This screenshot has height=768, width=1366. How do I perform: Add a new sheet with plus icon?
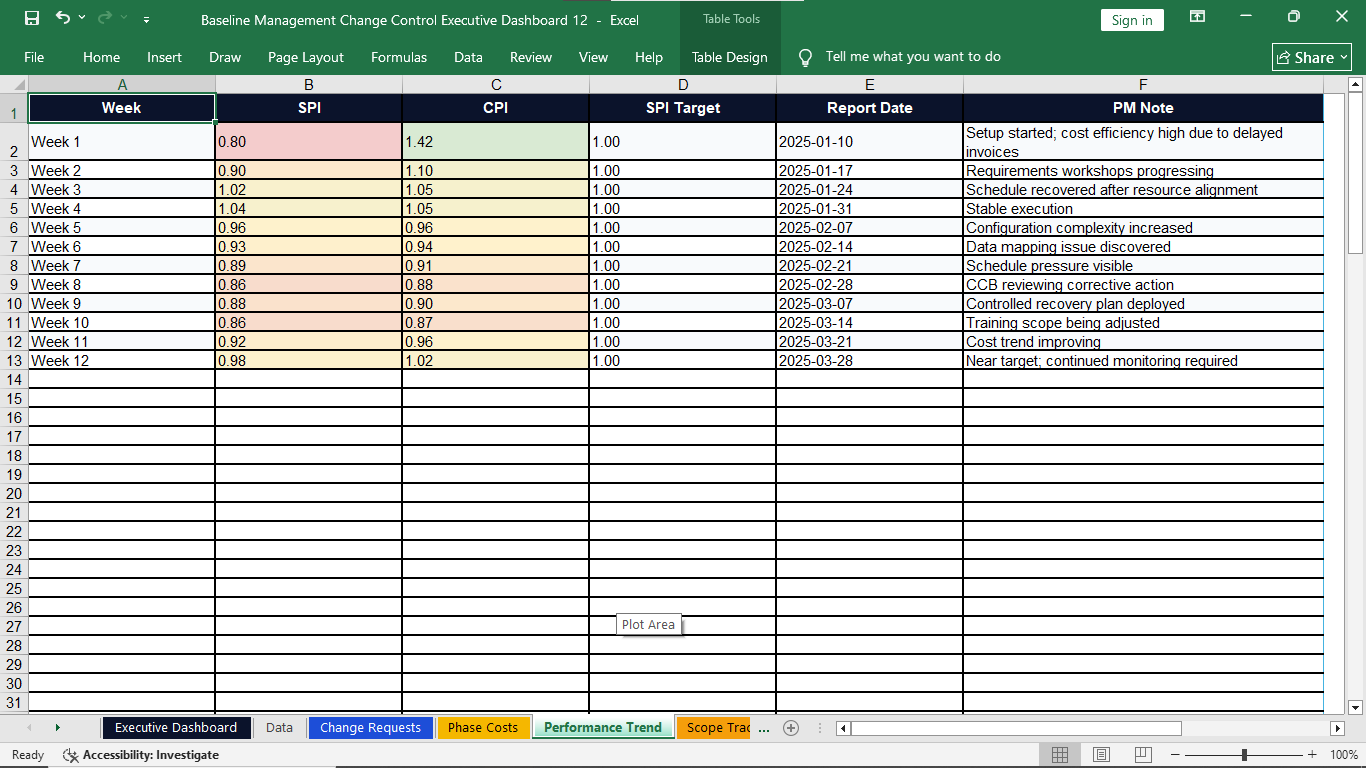click(791, 728)
